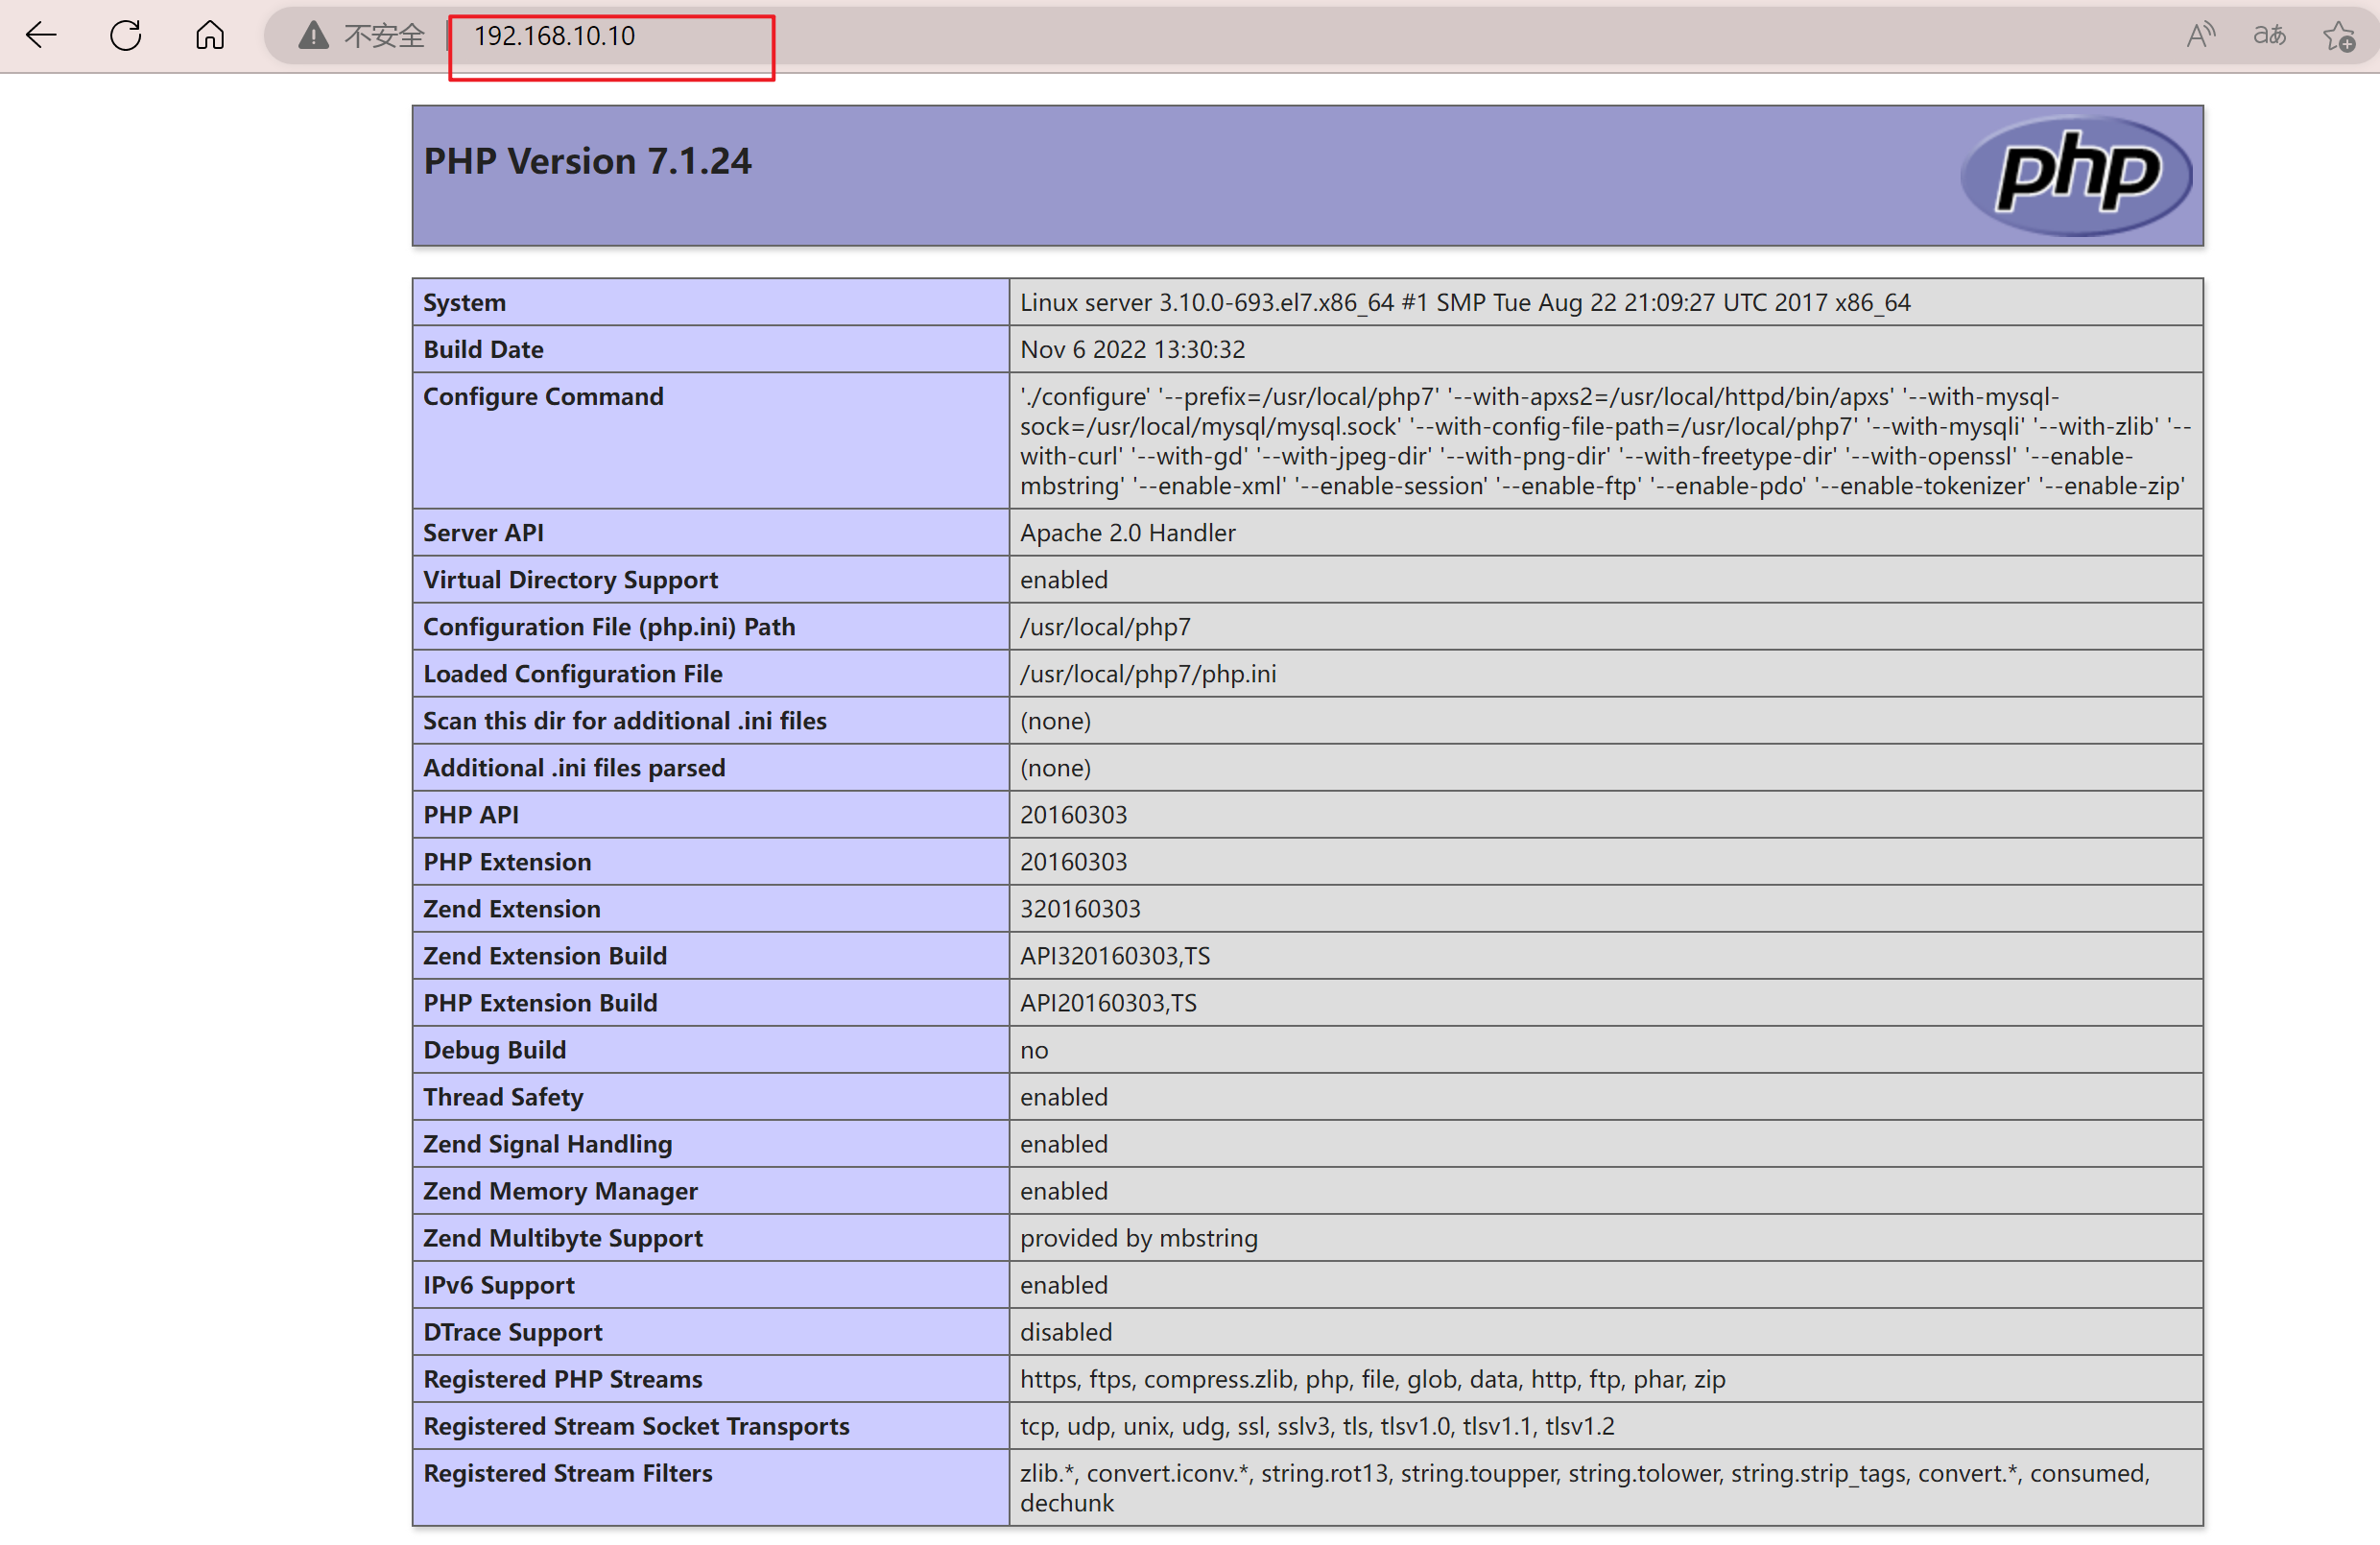Click the PHP Extension row label
2380x1545 pixels.
[507, 861]
